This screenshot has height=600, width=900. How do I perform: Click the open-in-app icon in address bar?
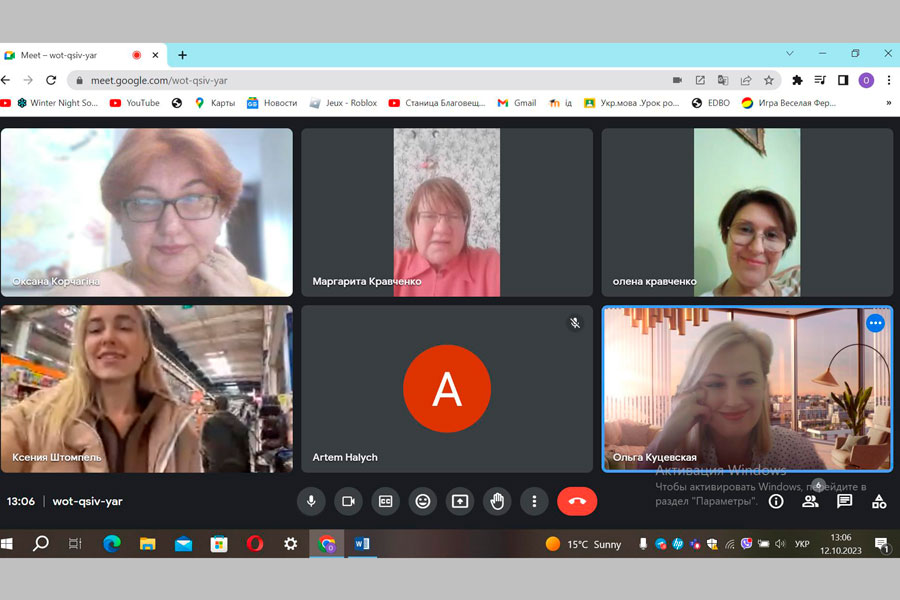click(x=700, y=80)
